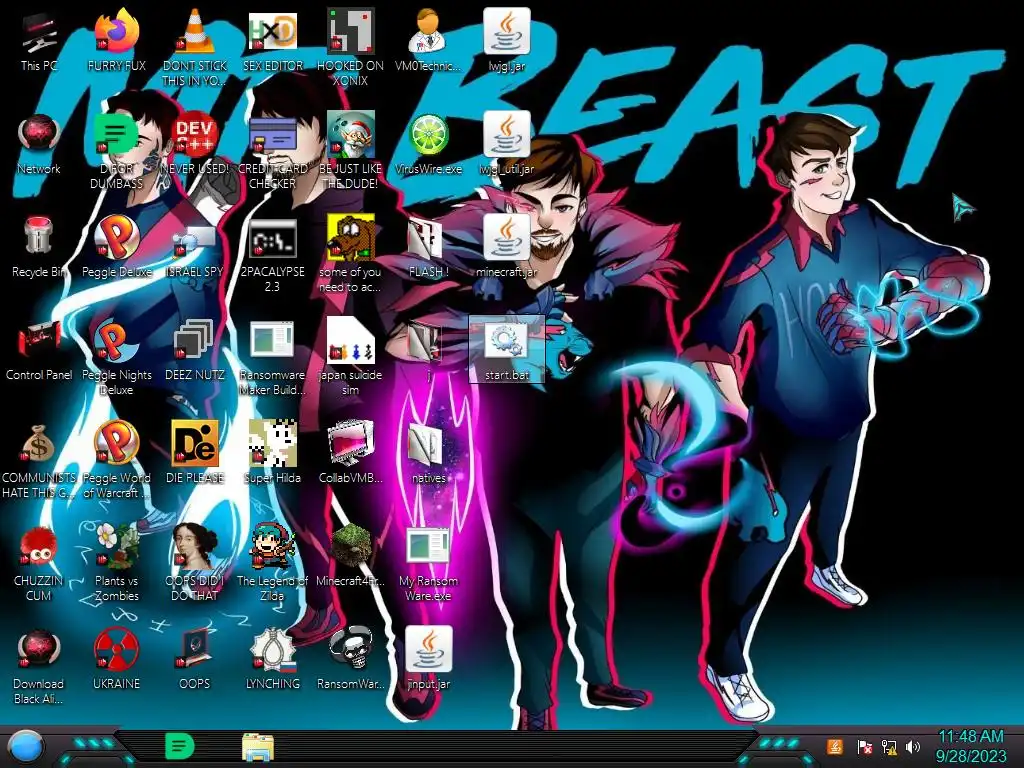Select the OOPS desktop shortcut
Screen dimensions: 1024x768
[x=195, y=659]
